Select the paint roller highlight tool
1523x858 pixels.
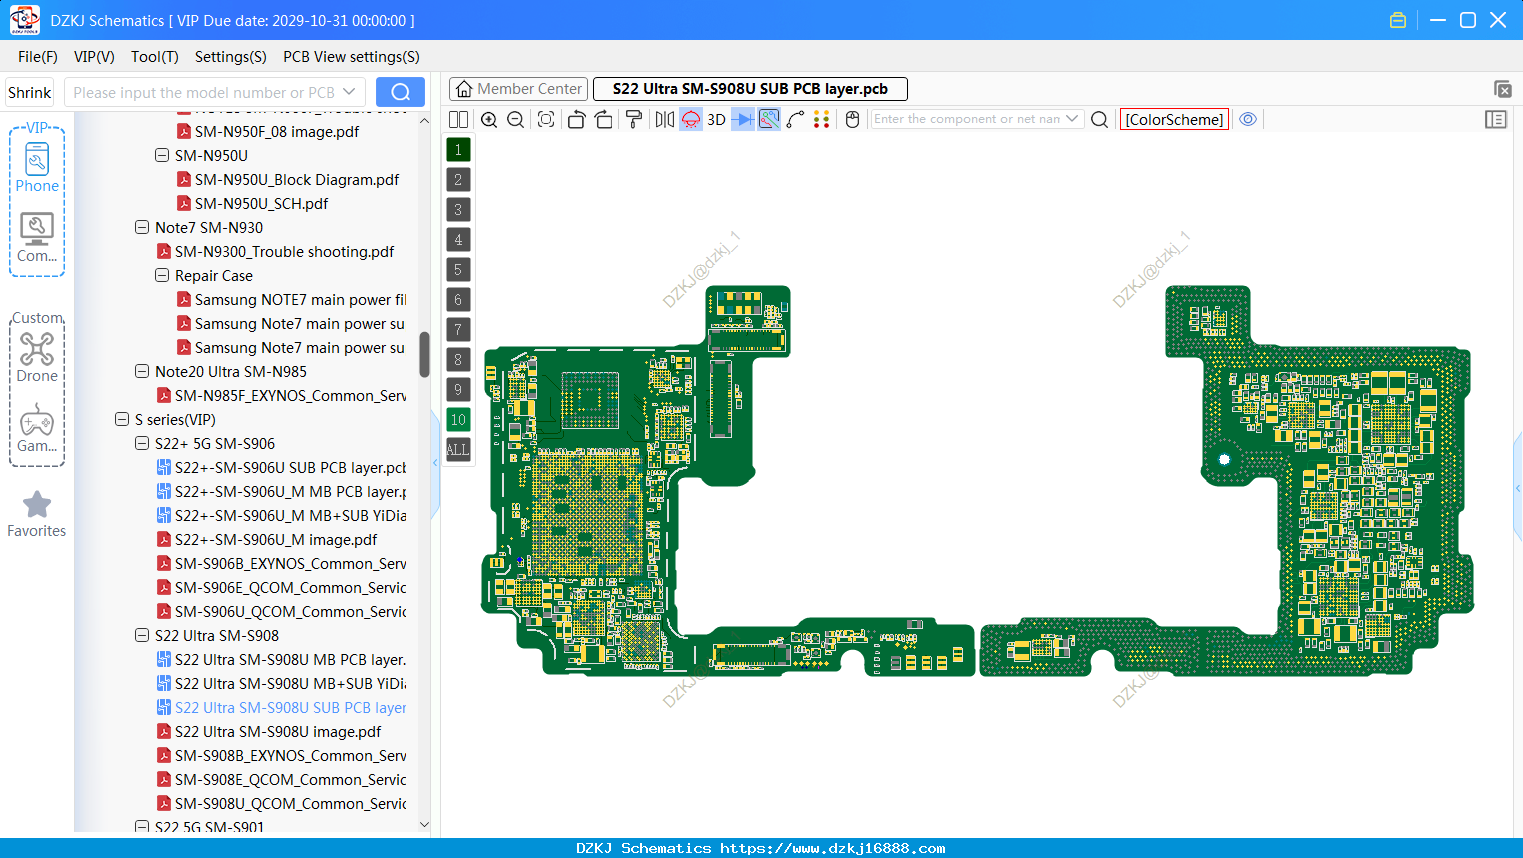(634, 119)
